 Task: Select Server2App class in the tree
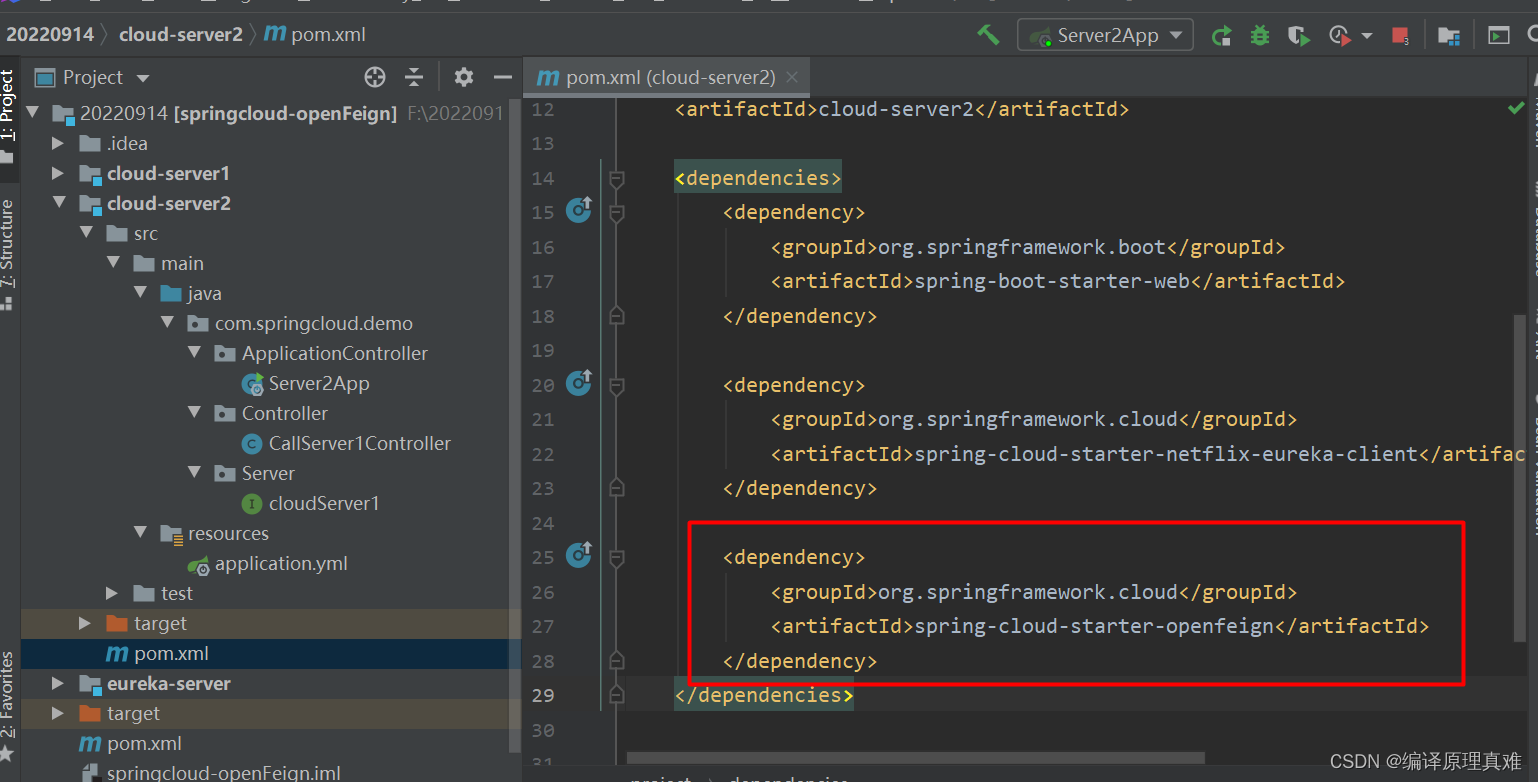(306, 383)
